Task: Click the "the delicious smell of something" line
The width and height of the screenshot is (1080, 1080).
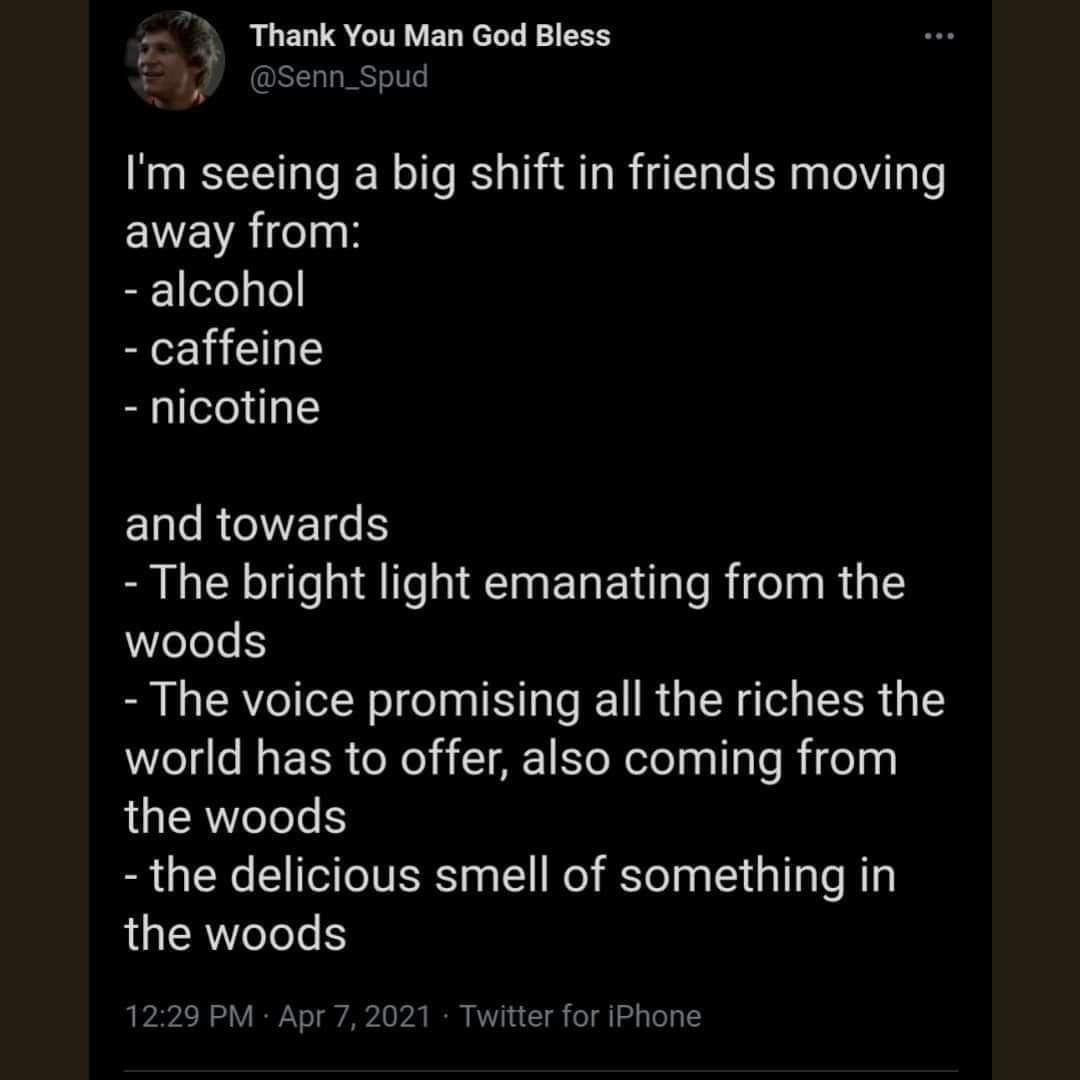Action: pos(510,876)
